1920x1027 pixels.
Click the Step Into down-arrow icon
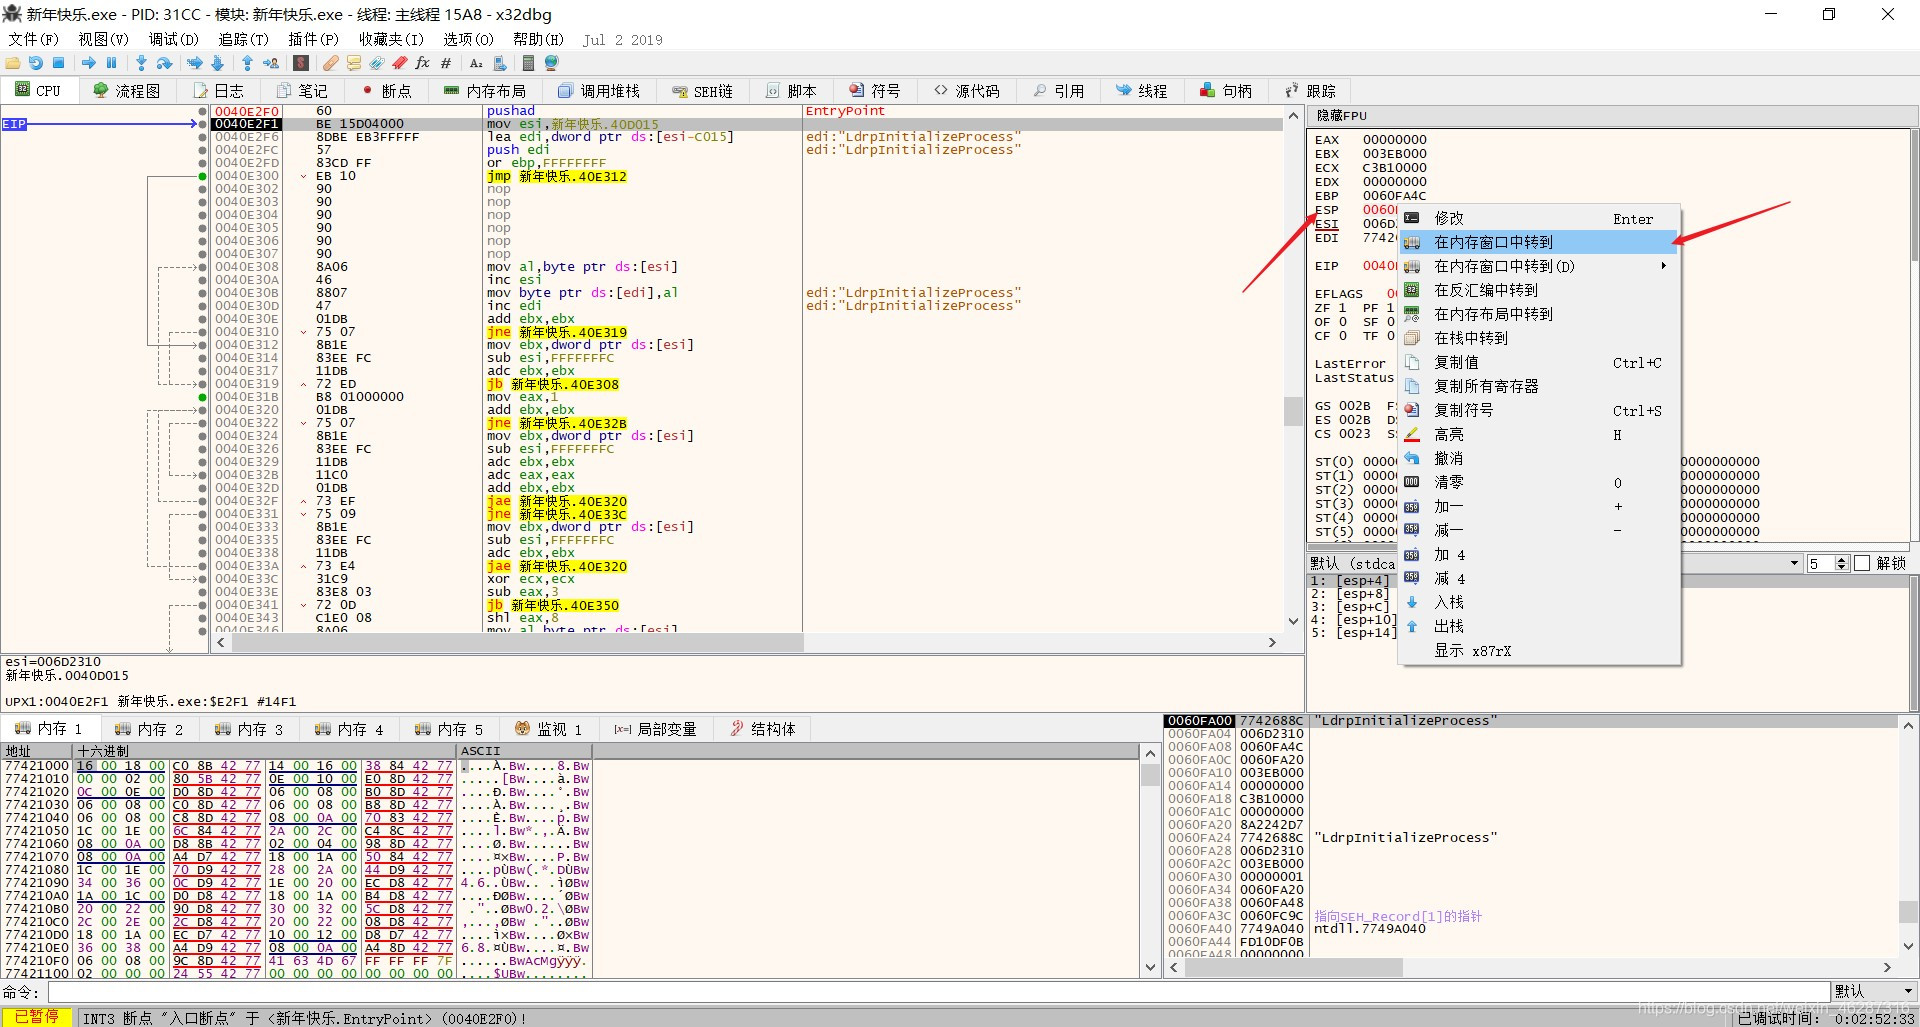coord(141,63)
